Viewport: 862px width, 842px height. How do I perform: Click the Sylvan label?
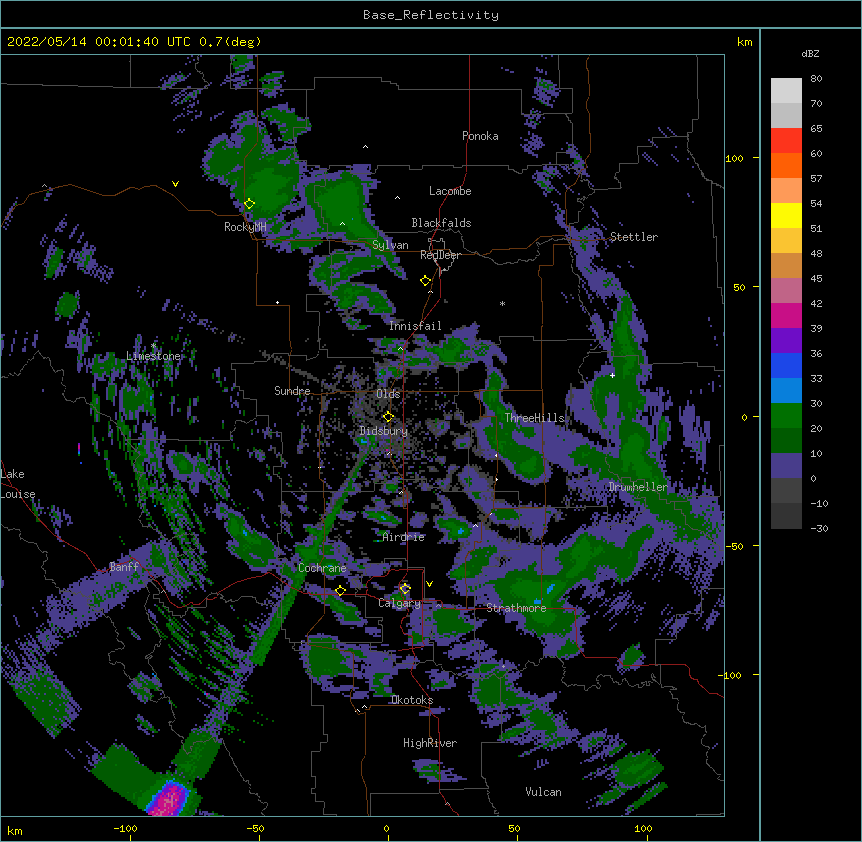pos(390,245)
